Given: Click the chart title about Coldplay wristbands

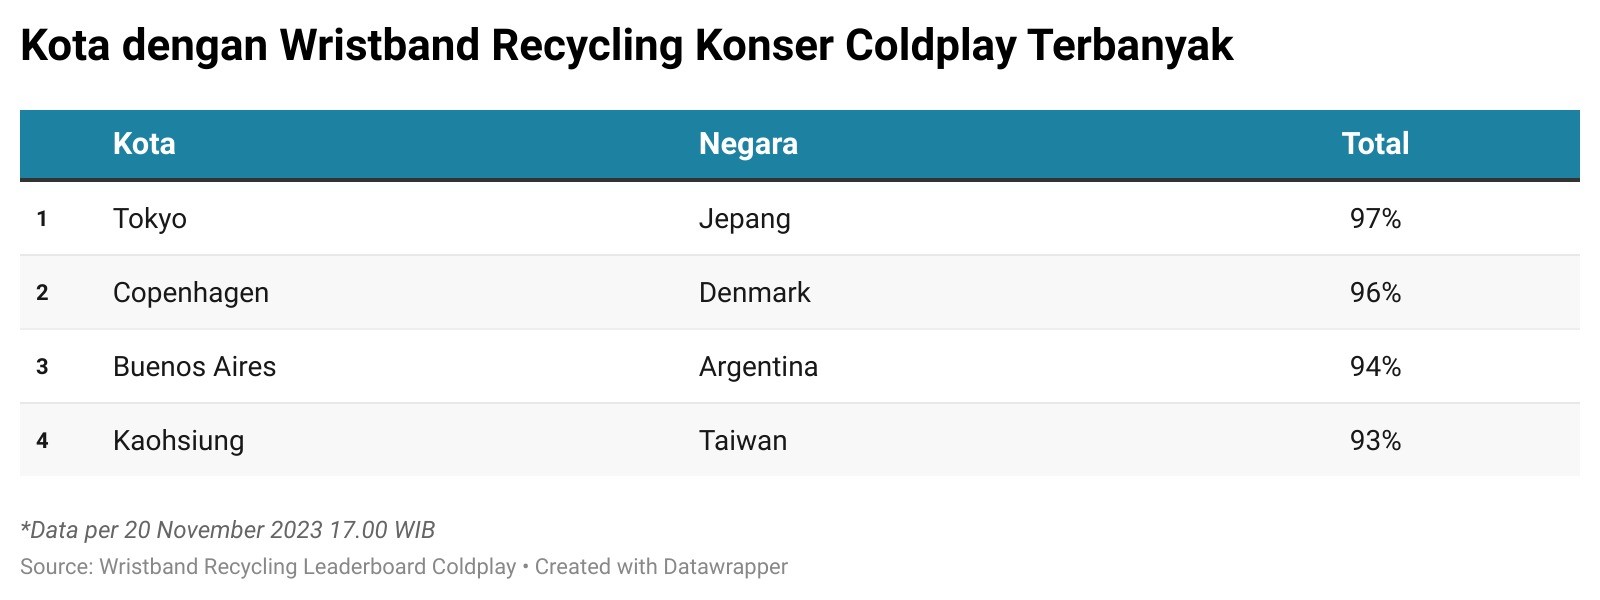Looking at the screenshot, I should coord(627,46).
